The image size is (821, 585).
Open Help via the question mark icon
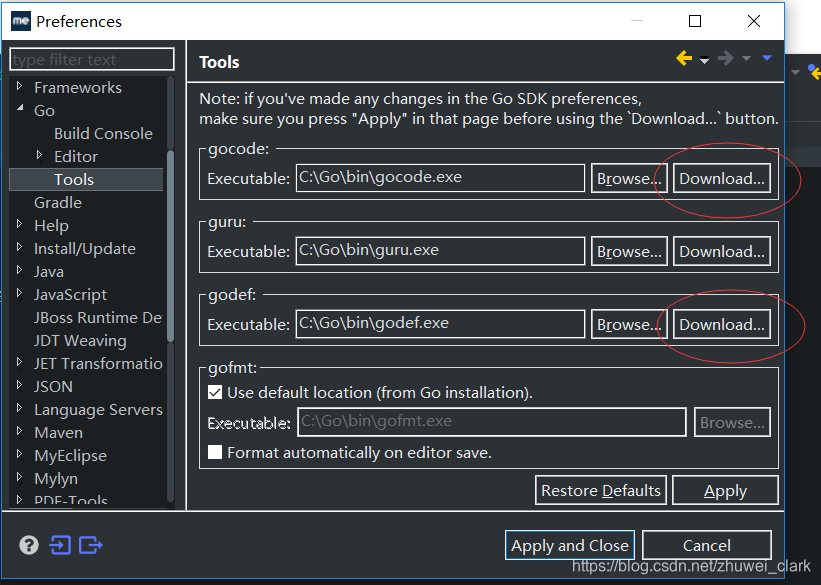(x=26, y=545)
